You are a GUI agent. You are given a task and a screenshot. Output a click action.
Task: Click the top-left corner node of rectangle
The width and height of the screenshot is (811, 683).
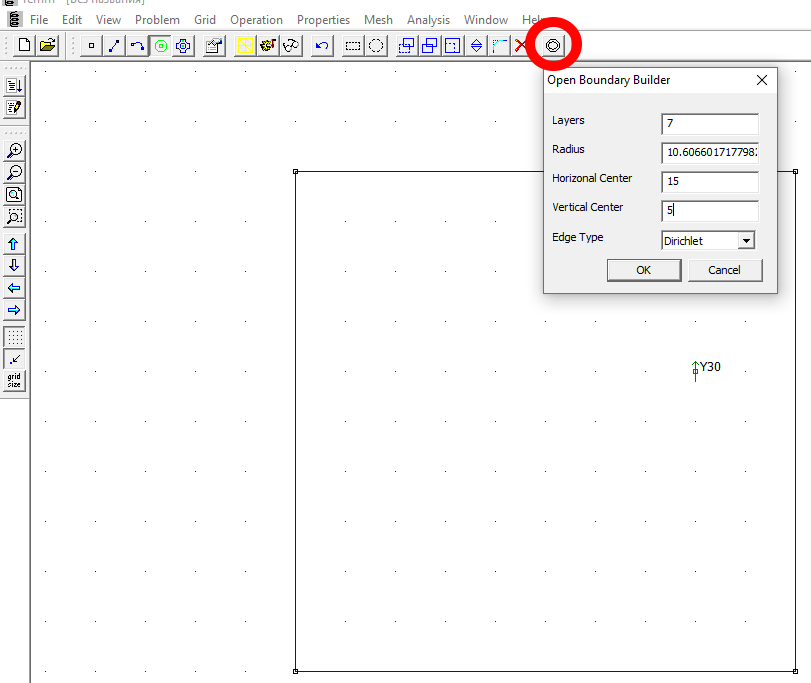(295, 171)
